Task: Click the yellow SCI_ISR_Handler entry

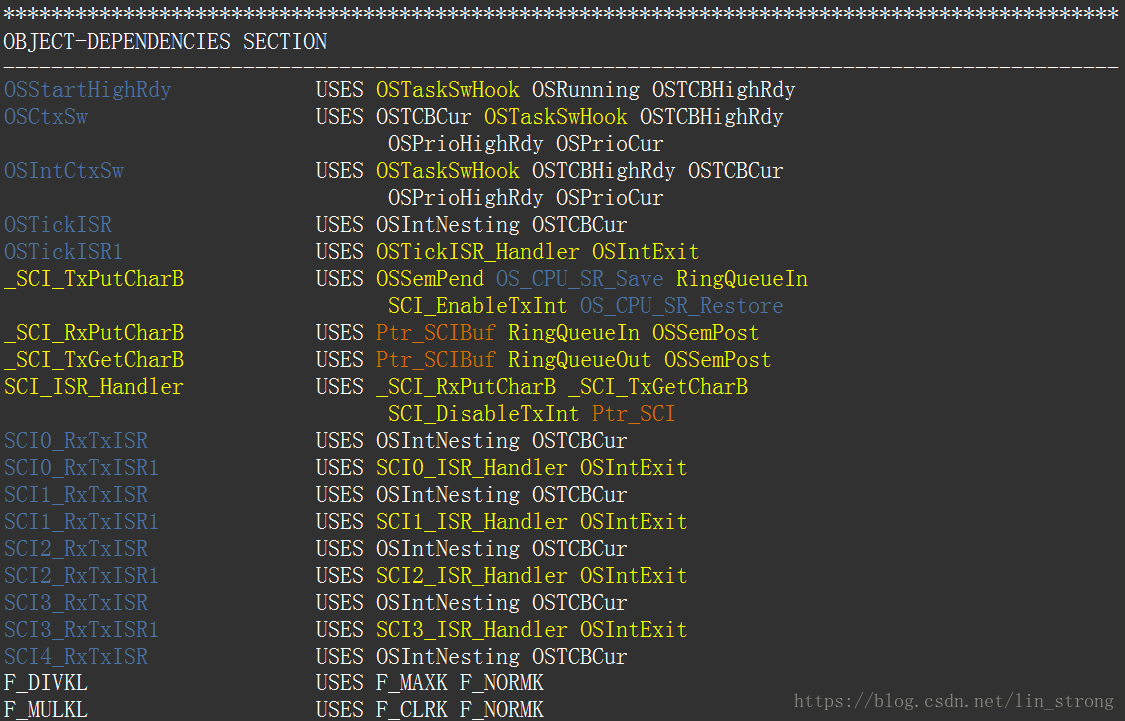Action: [x=94, y=387]
